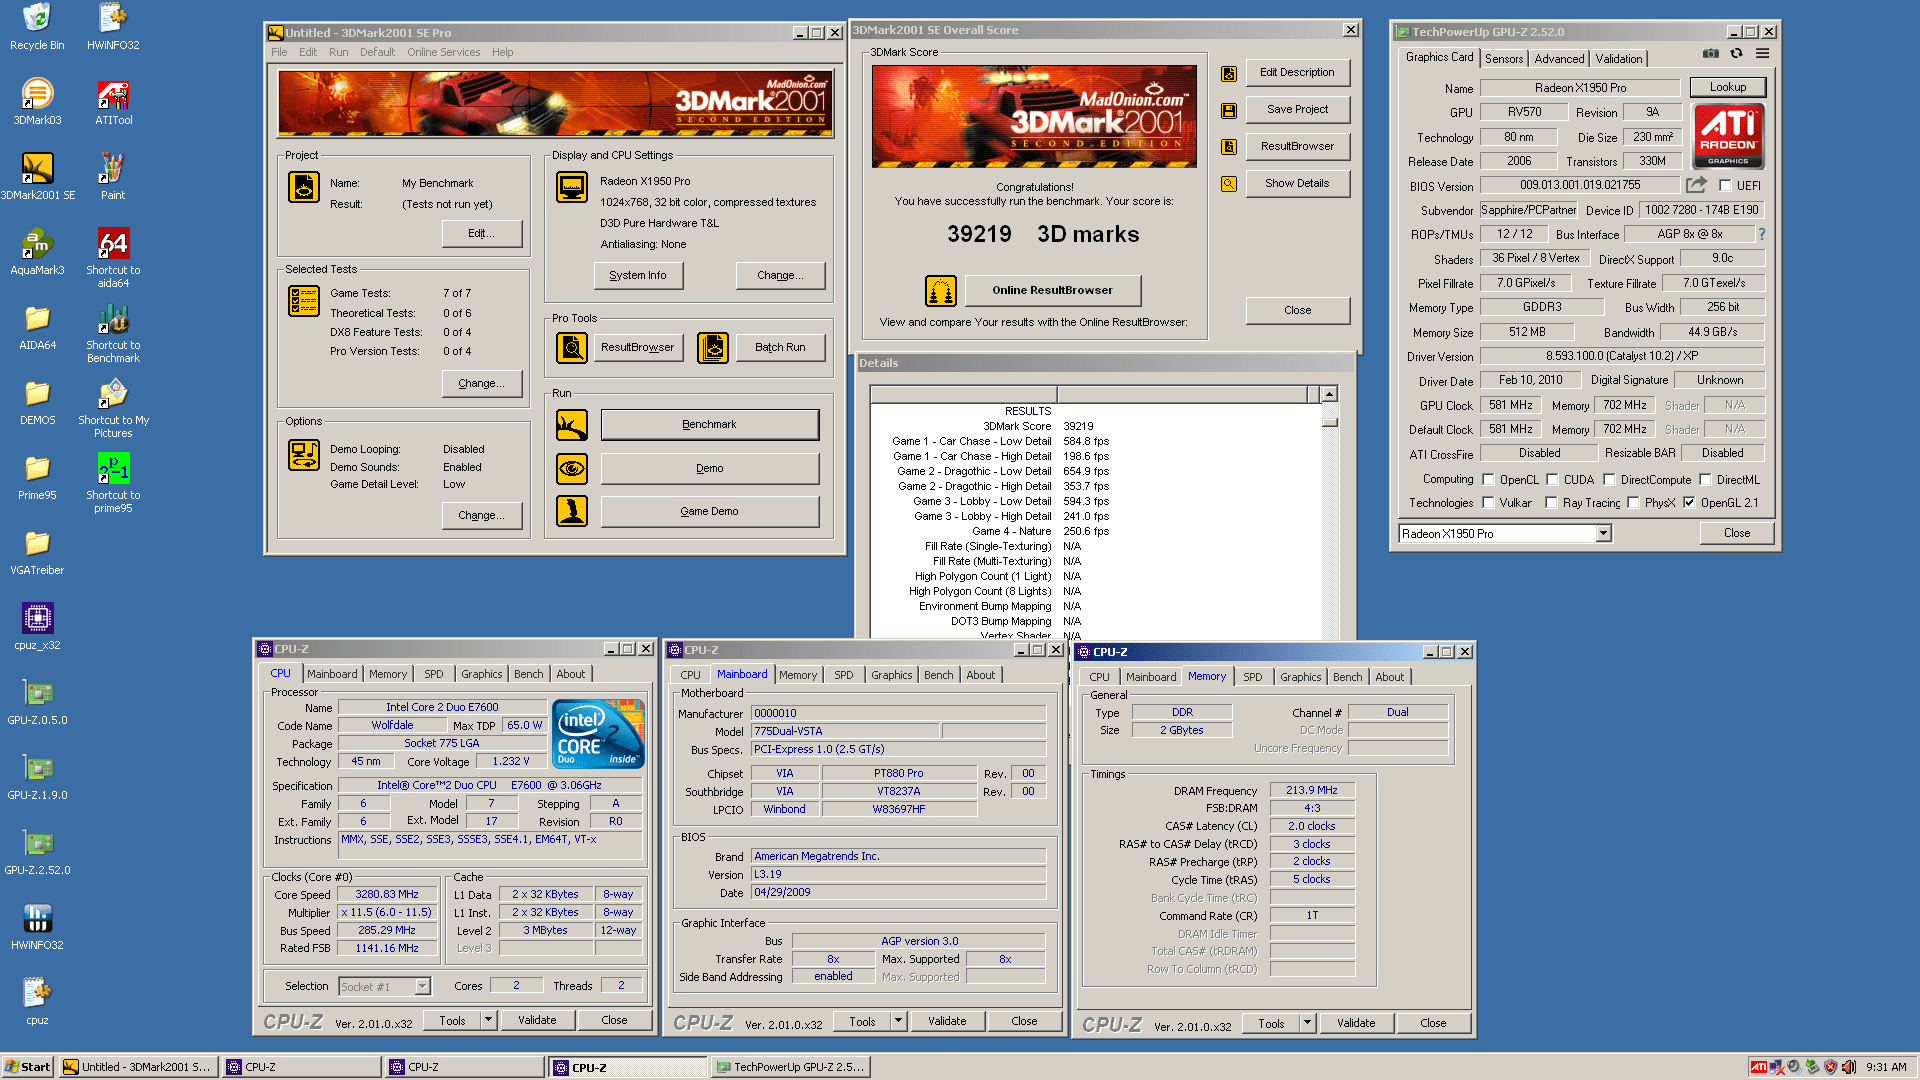Click the Benchmark run icon in 3DMark2001

click(x=572, y=425)
